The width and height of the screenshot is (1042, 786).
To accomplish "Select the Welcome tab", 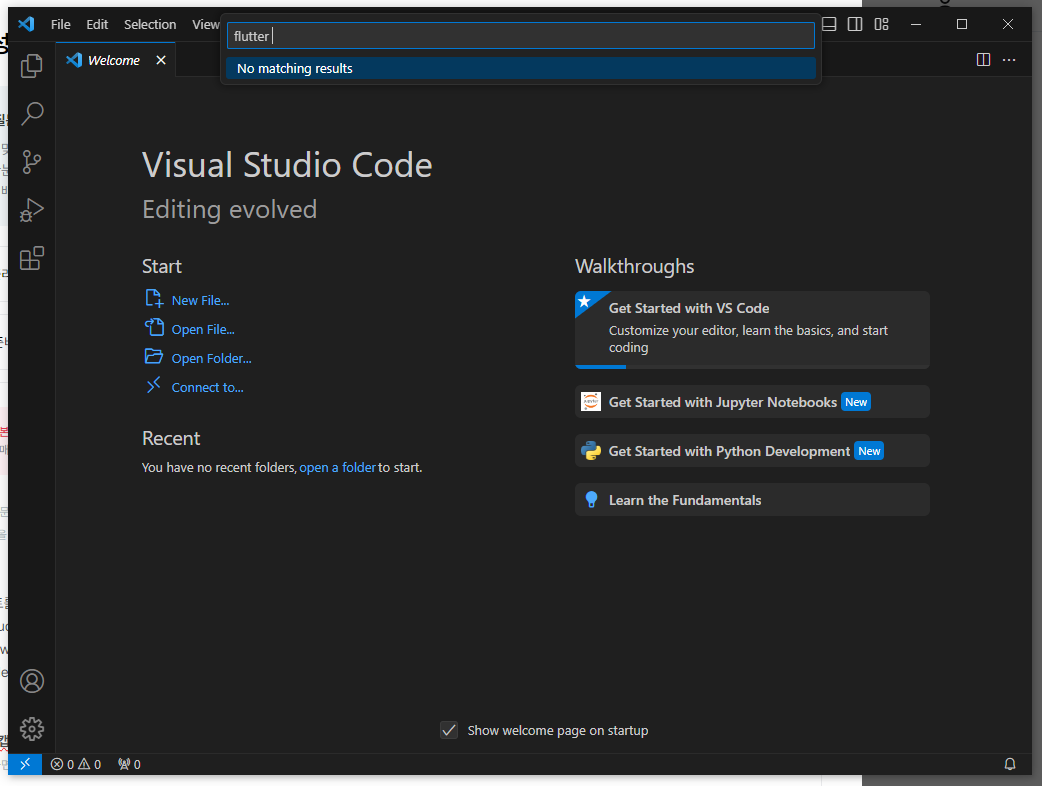I will (114, 60).
